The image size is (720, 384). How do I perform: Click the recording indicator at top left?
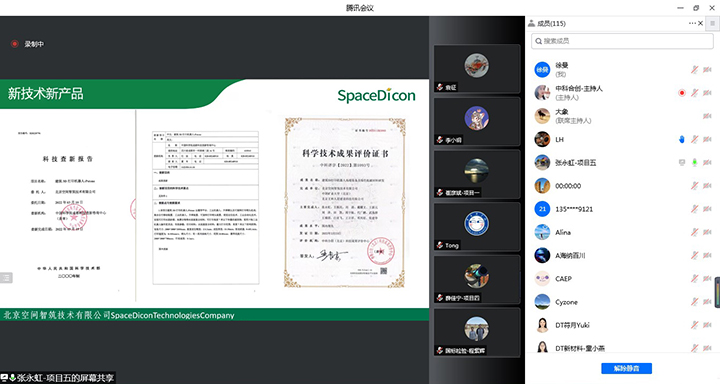15,44
